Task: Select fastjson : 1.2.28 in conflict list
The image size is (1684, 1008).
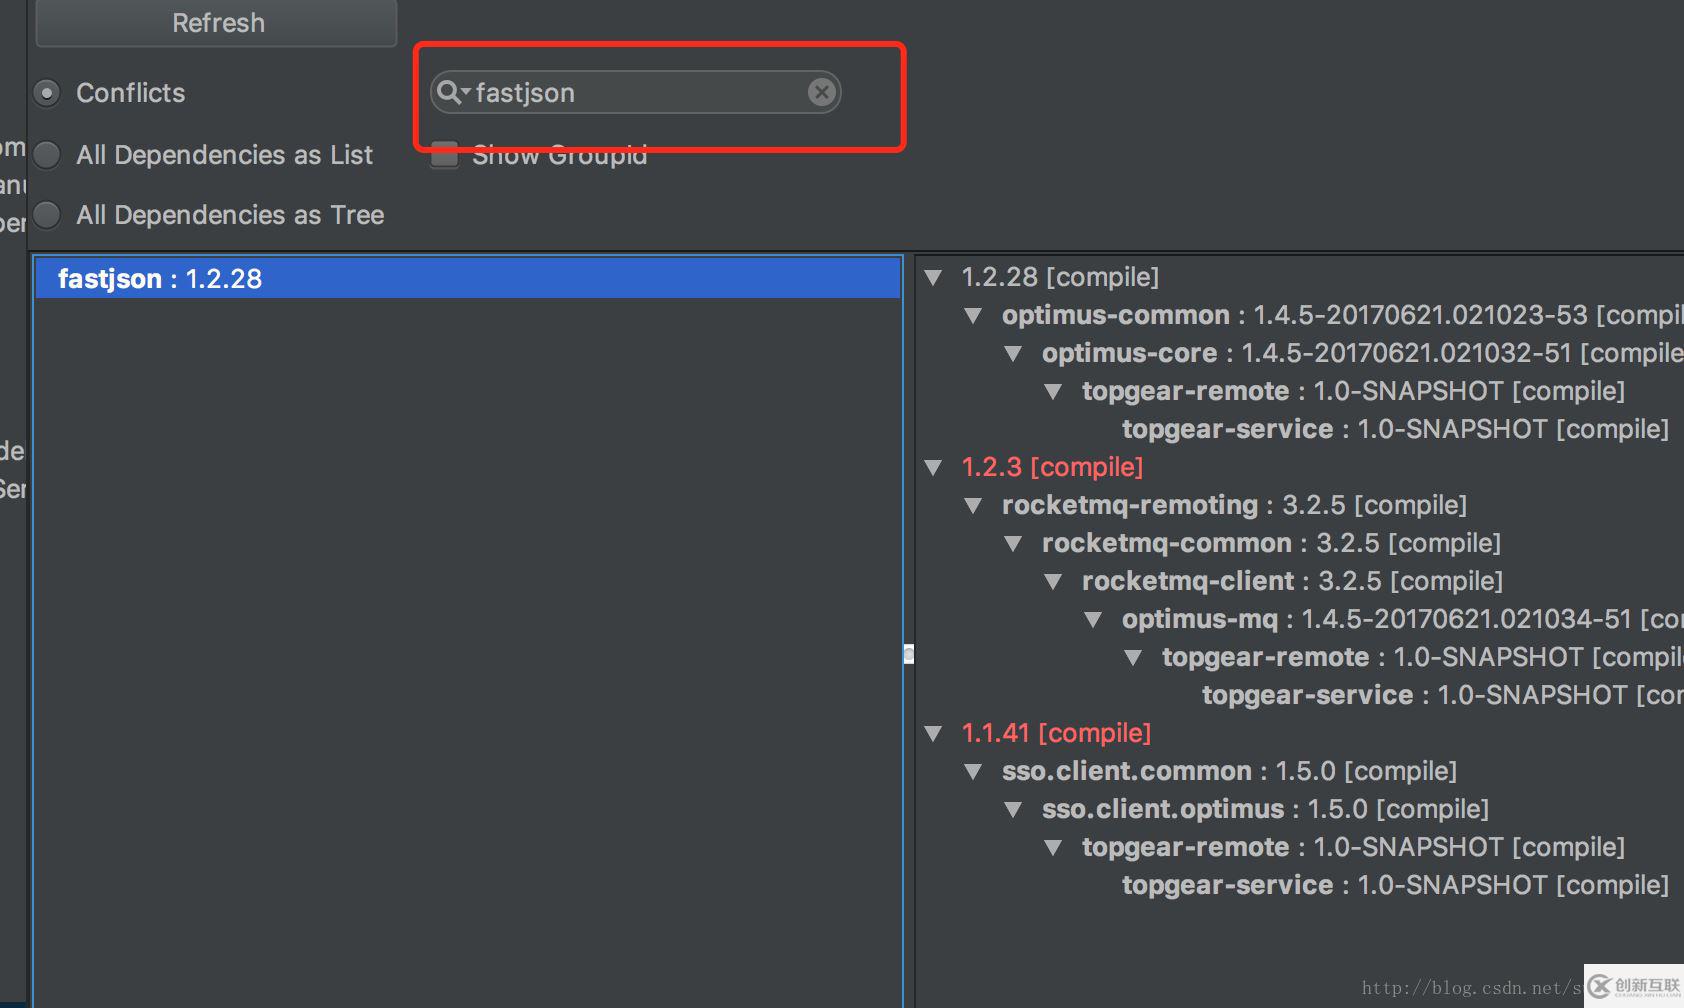Action: 468,278
